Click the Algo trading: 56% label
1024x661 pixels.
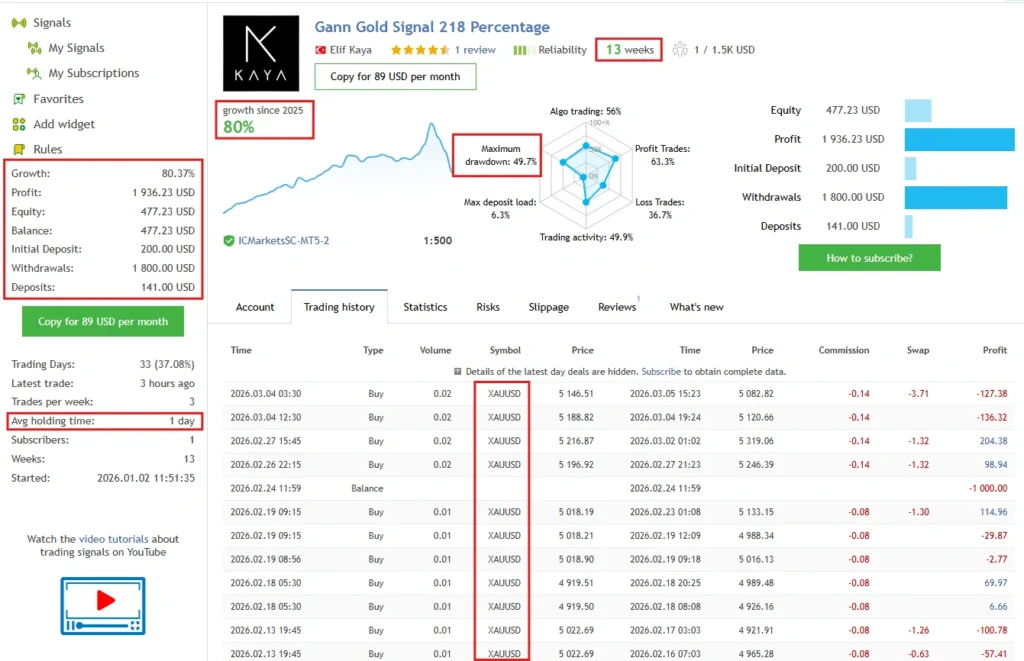[x=585, y=112]
